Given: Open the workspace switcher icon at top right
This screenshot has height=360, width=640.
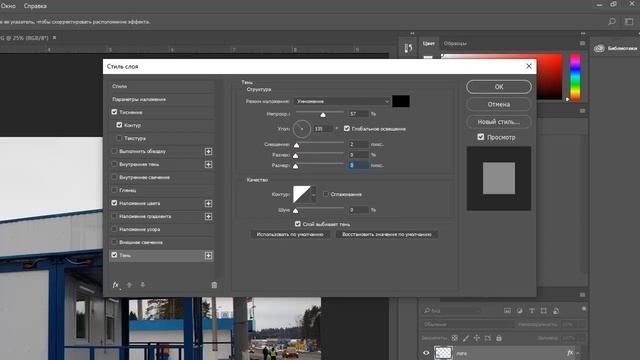Looking at the screenshot, I should coord(629,22).
